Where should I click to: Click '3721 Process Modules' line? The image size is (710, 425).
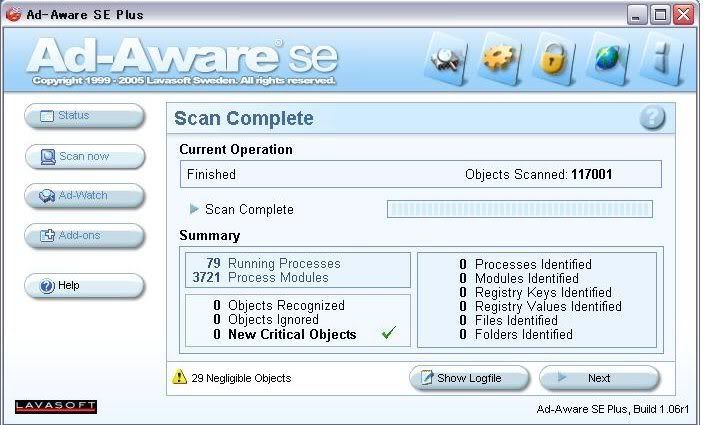click(x=260, y=277)
